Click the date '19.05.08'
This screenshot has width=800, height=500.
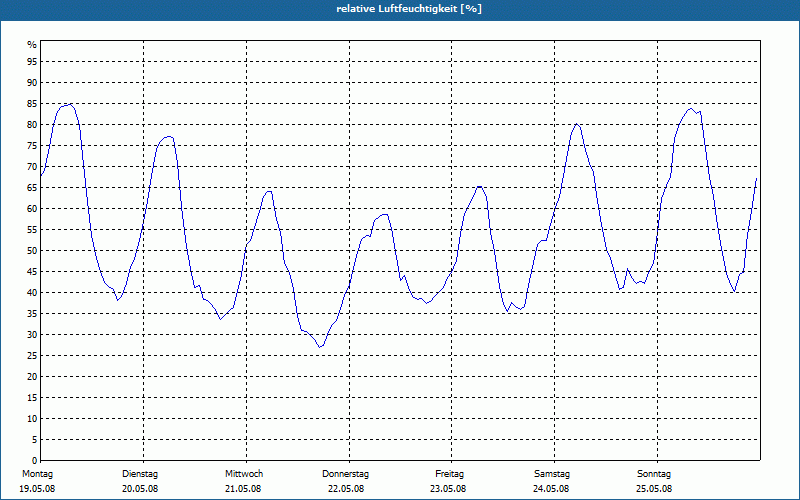(x=37, y=489)
